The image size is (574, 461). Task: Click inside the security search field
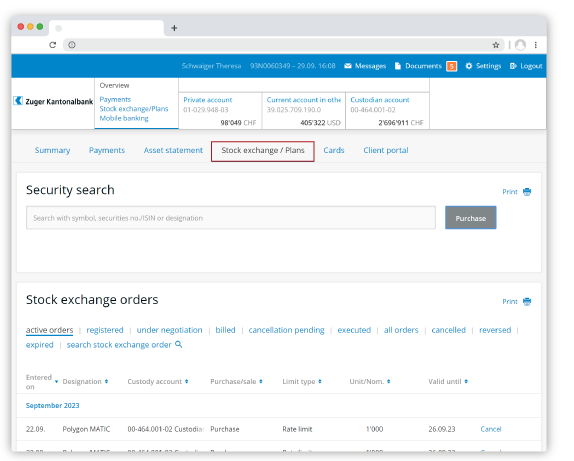231,218
